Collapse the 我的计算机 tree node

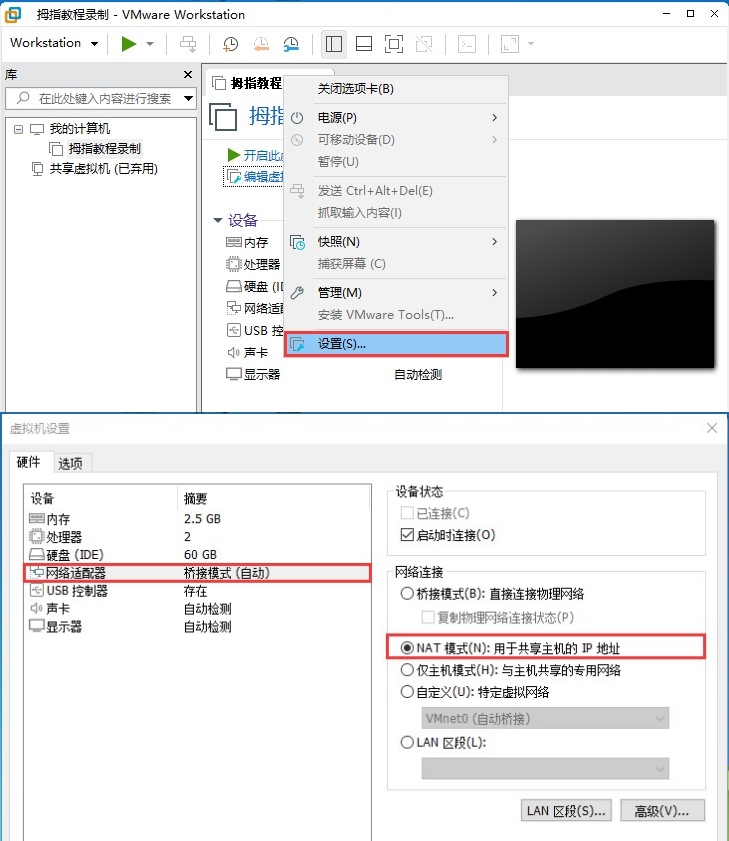tap(18, 129)
